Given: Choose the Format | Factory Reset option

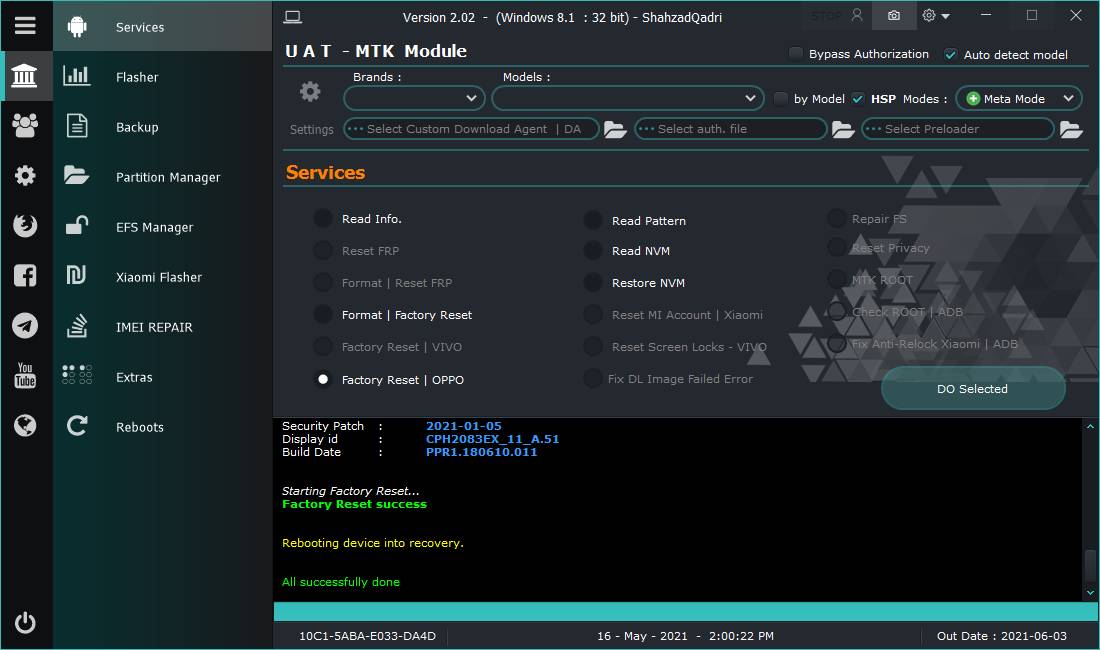Looking at the screenshot, I should coord(323,314).
